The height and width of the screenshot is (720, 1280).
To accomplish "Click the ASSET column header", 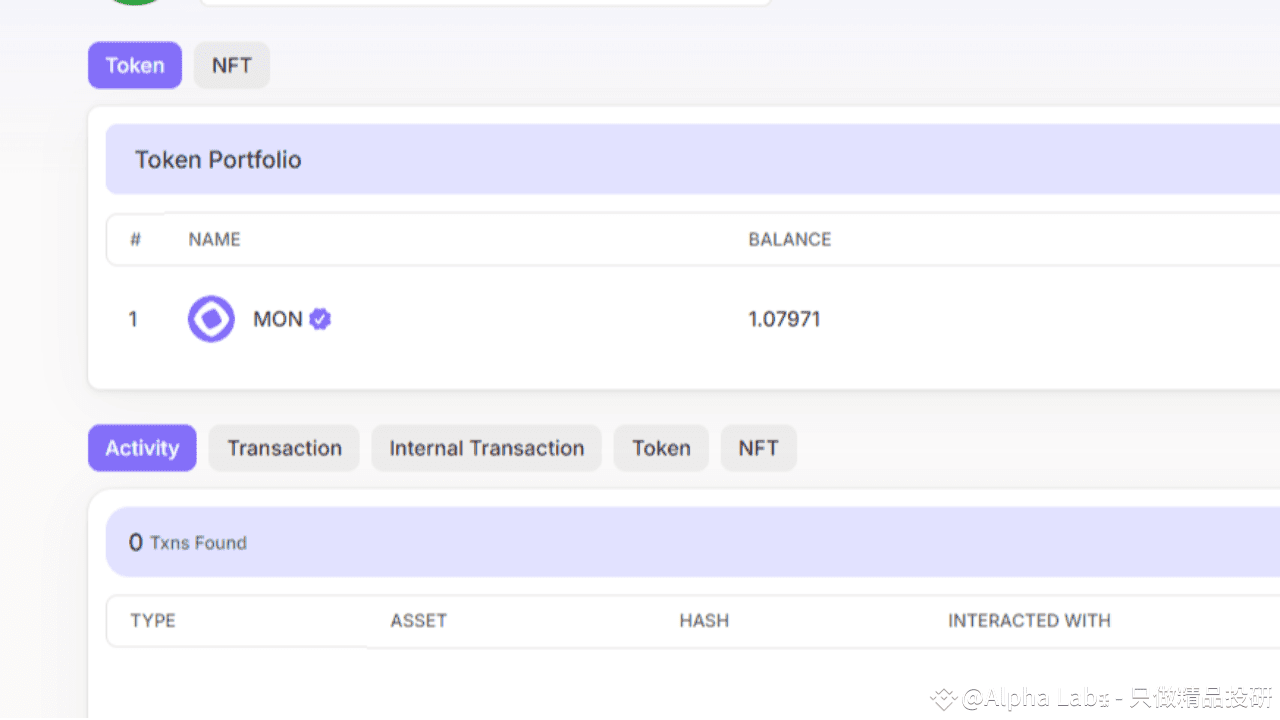I will [x=418, y=621].
